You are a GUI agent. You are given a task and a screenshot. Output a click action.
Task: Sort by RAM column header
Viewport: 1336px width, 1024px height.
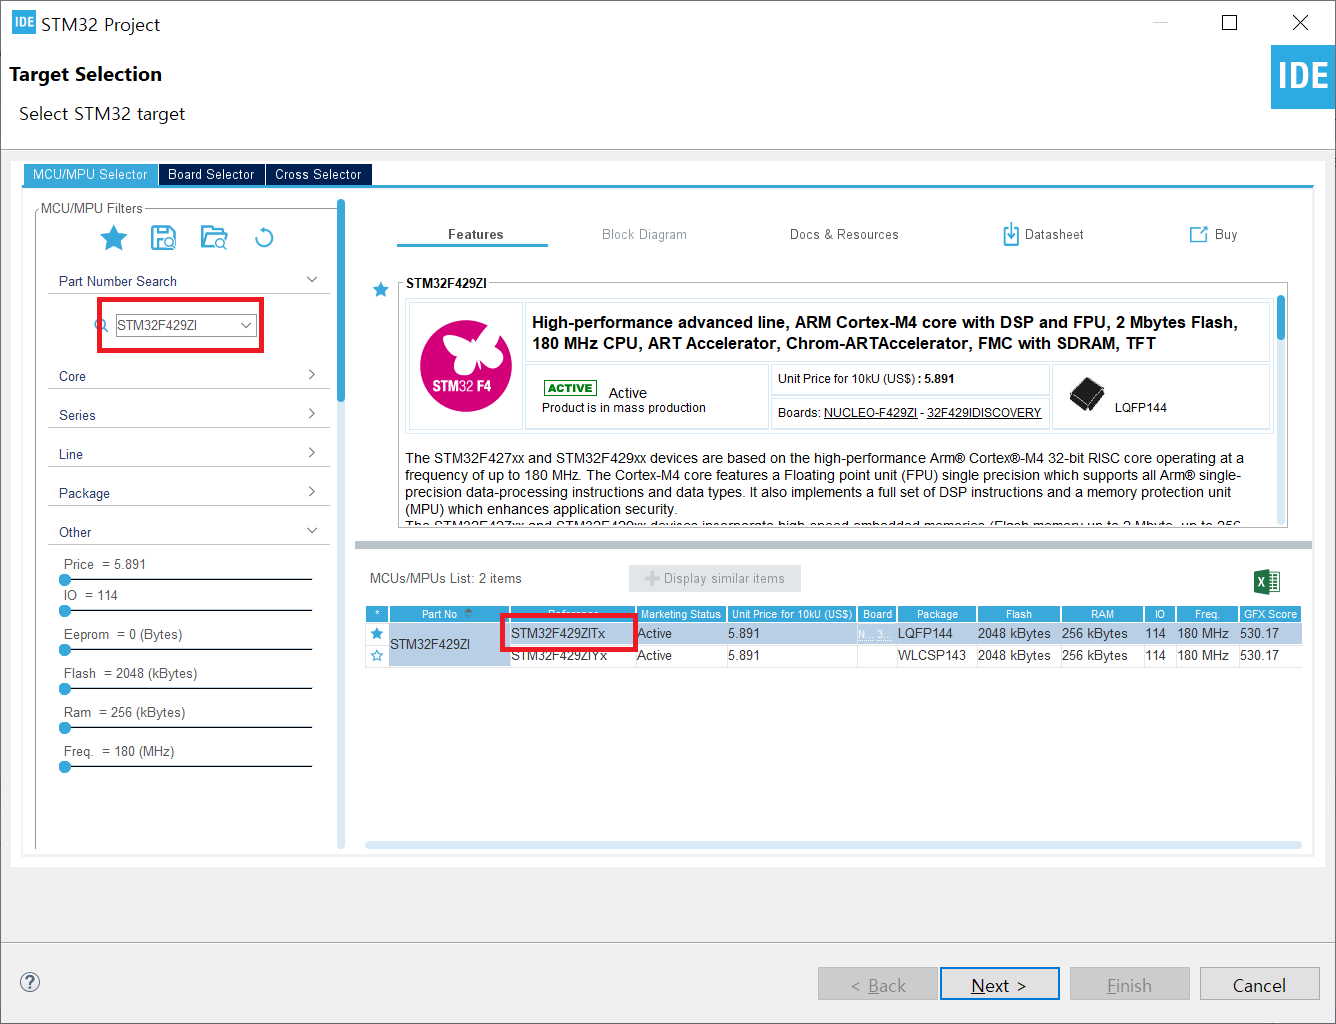pos(1102,614)
